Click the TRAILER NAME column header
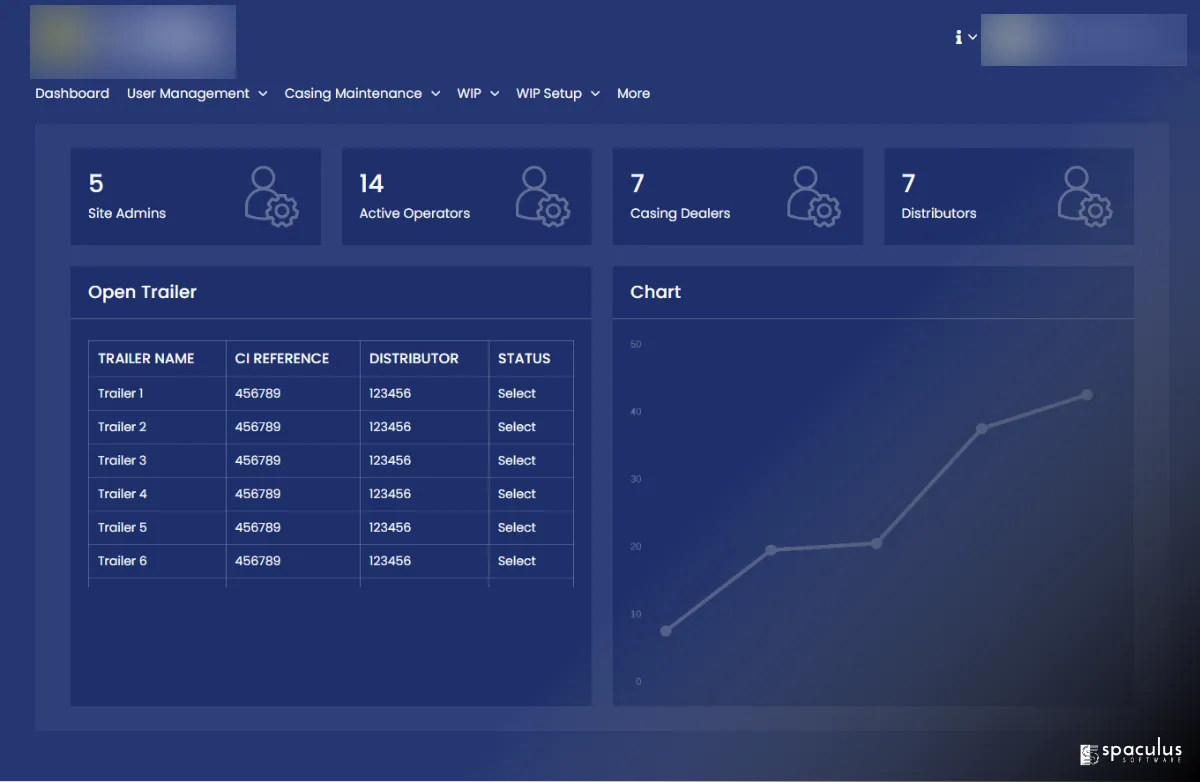 (x=146, y=358)
